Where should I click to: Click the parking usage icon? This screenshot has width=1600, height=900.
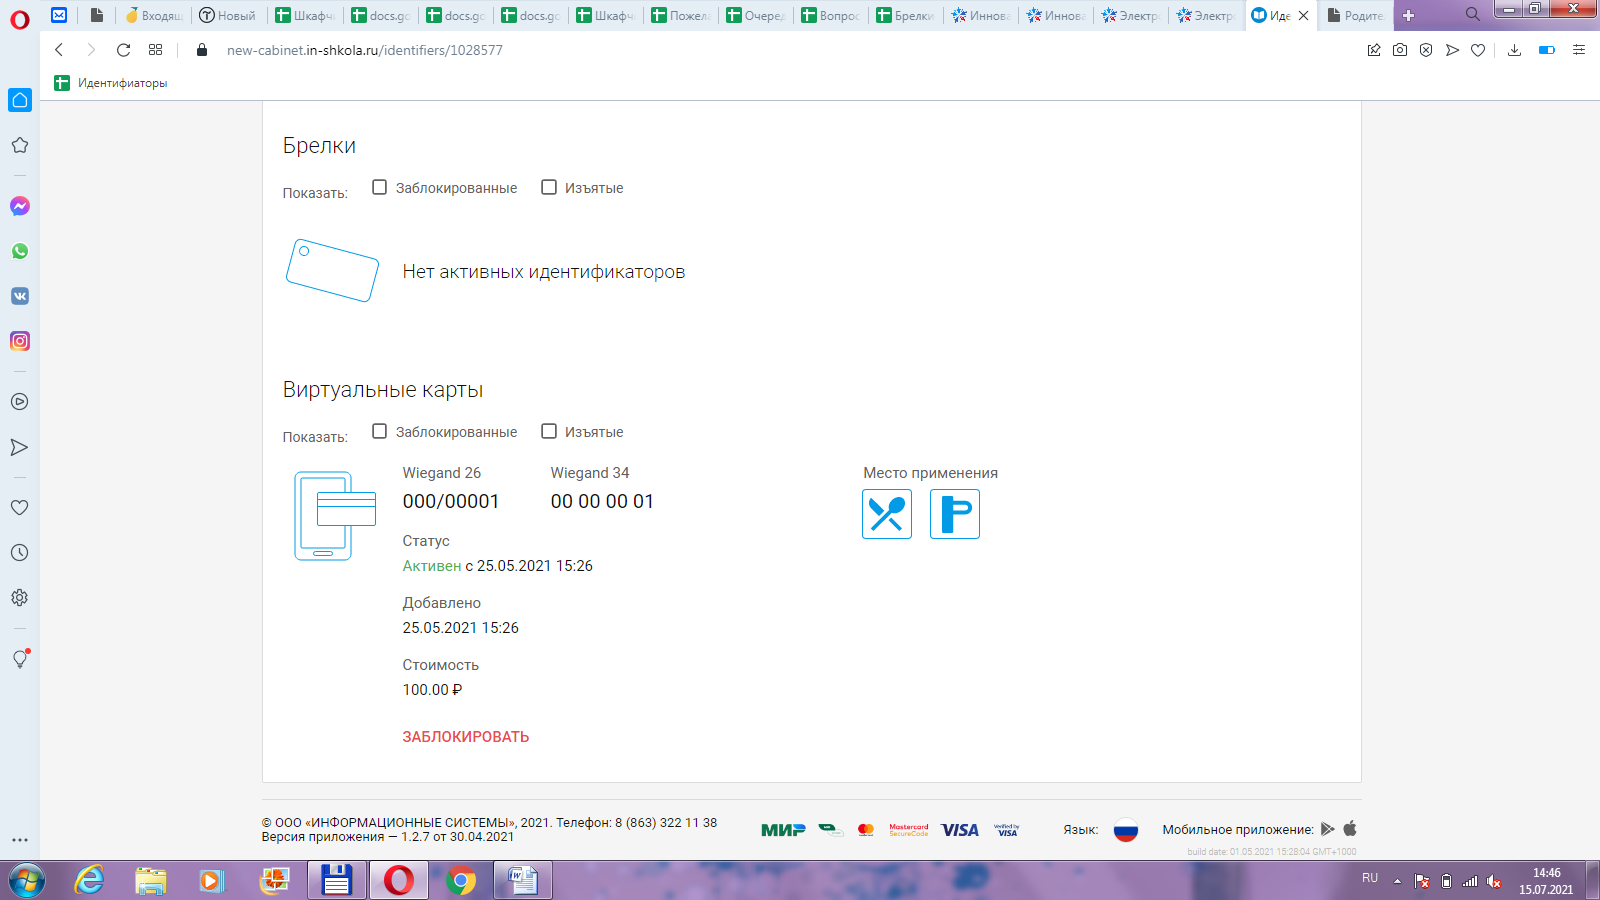coord(955,514)
